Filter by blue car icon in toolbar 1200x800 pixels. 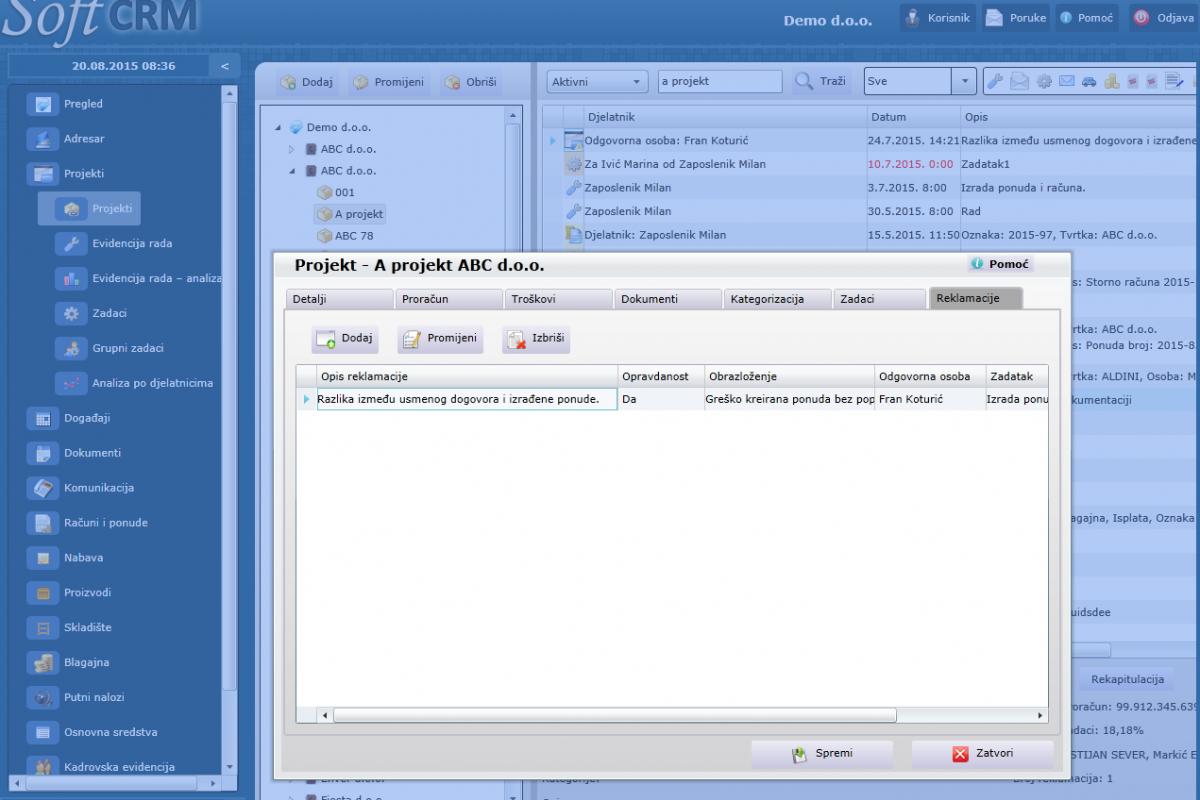pos(1089,82)
